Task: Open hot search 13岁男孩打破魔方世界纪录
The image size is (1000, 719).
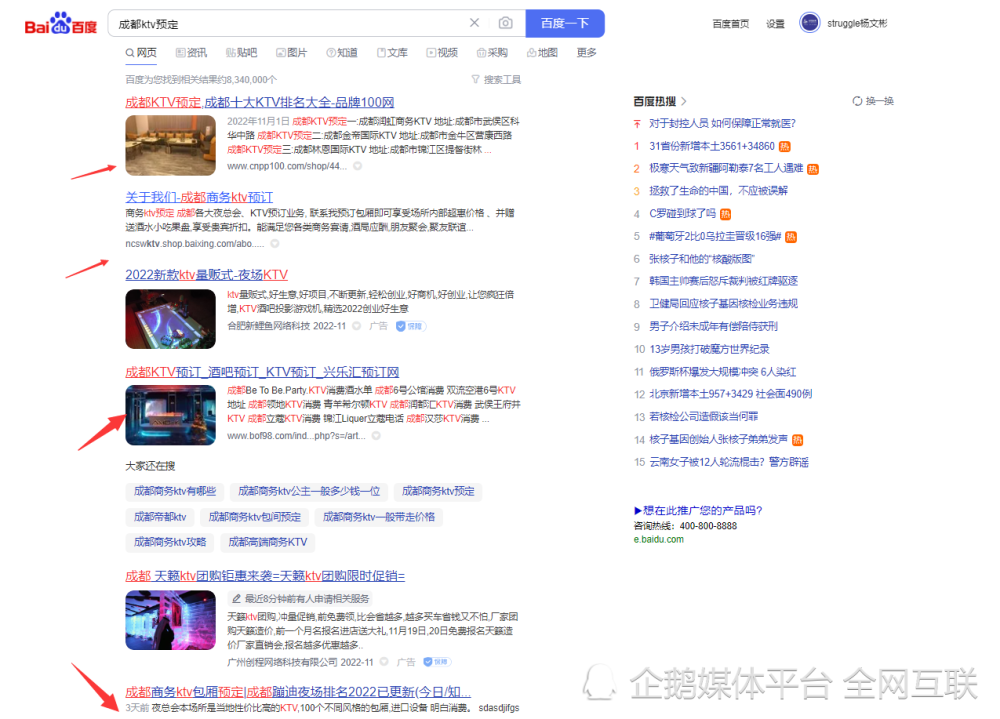Action: tap(709, 350)
